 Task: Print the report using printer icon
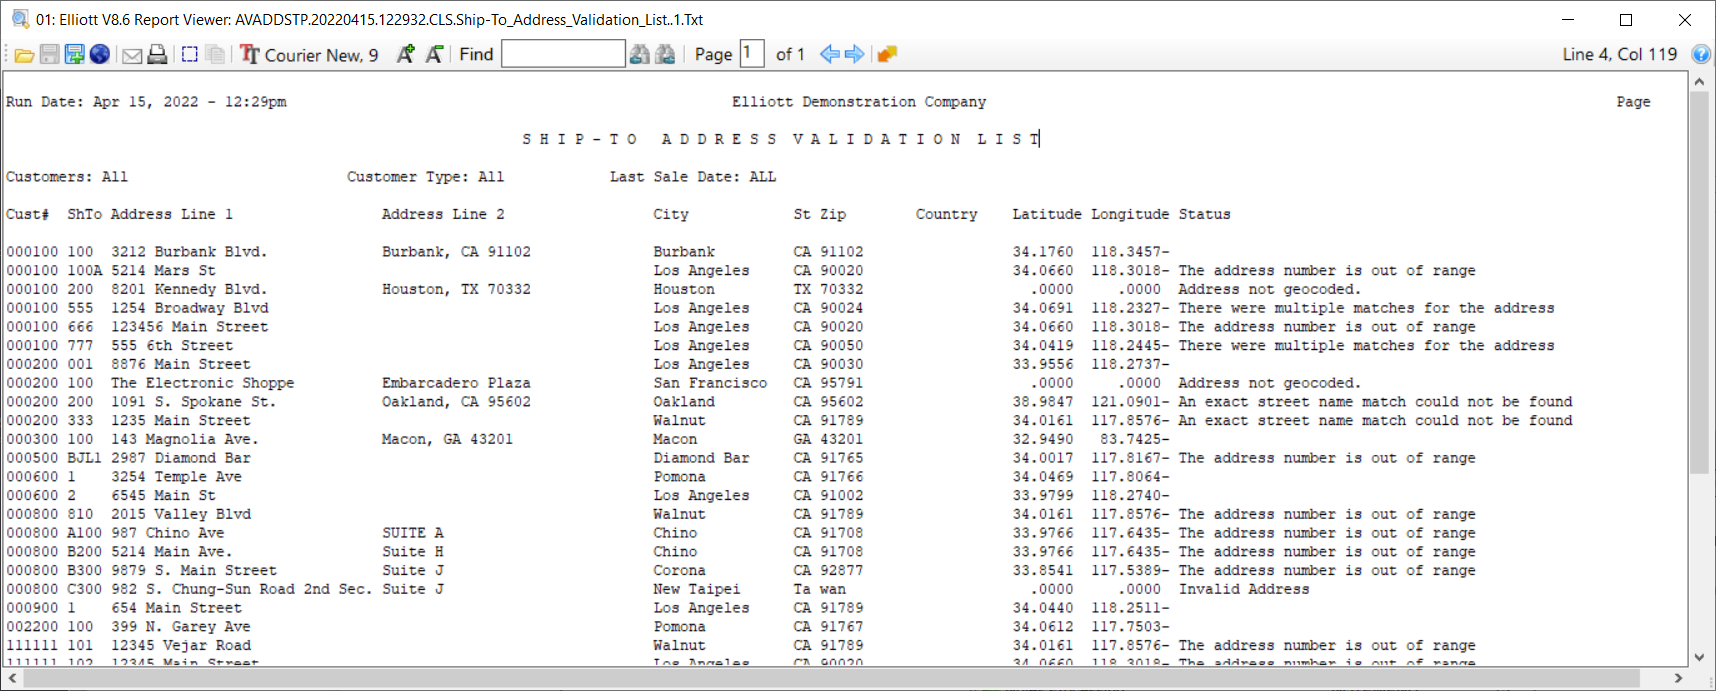[157, 55]
